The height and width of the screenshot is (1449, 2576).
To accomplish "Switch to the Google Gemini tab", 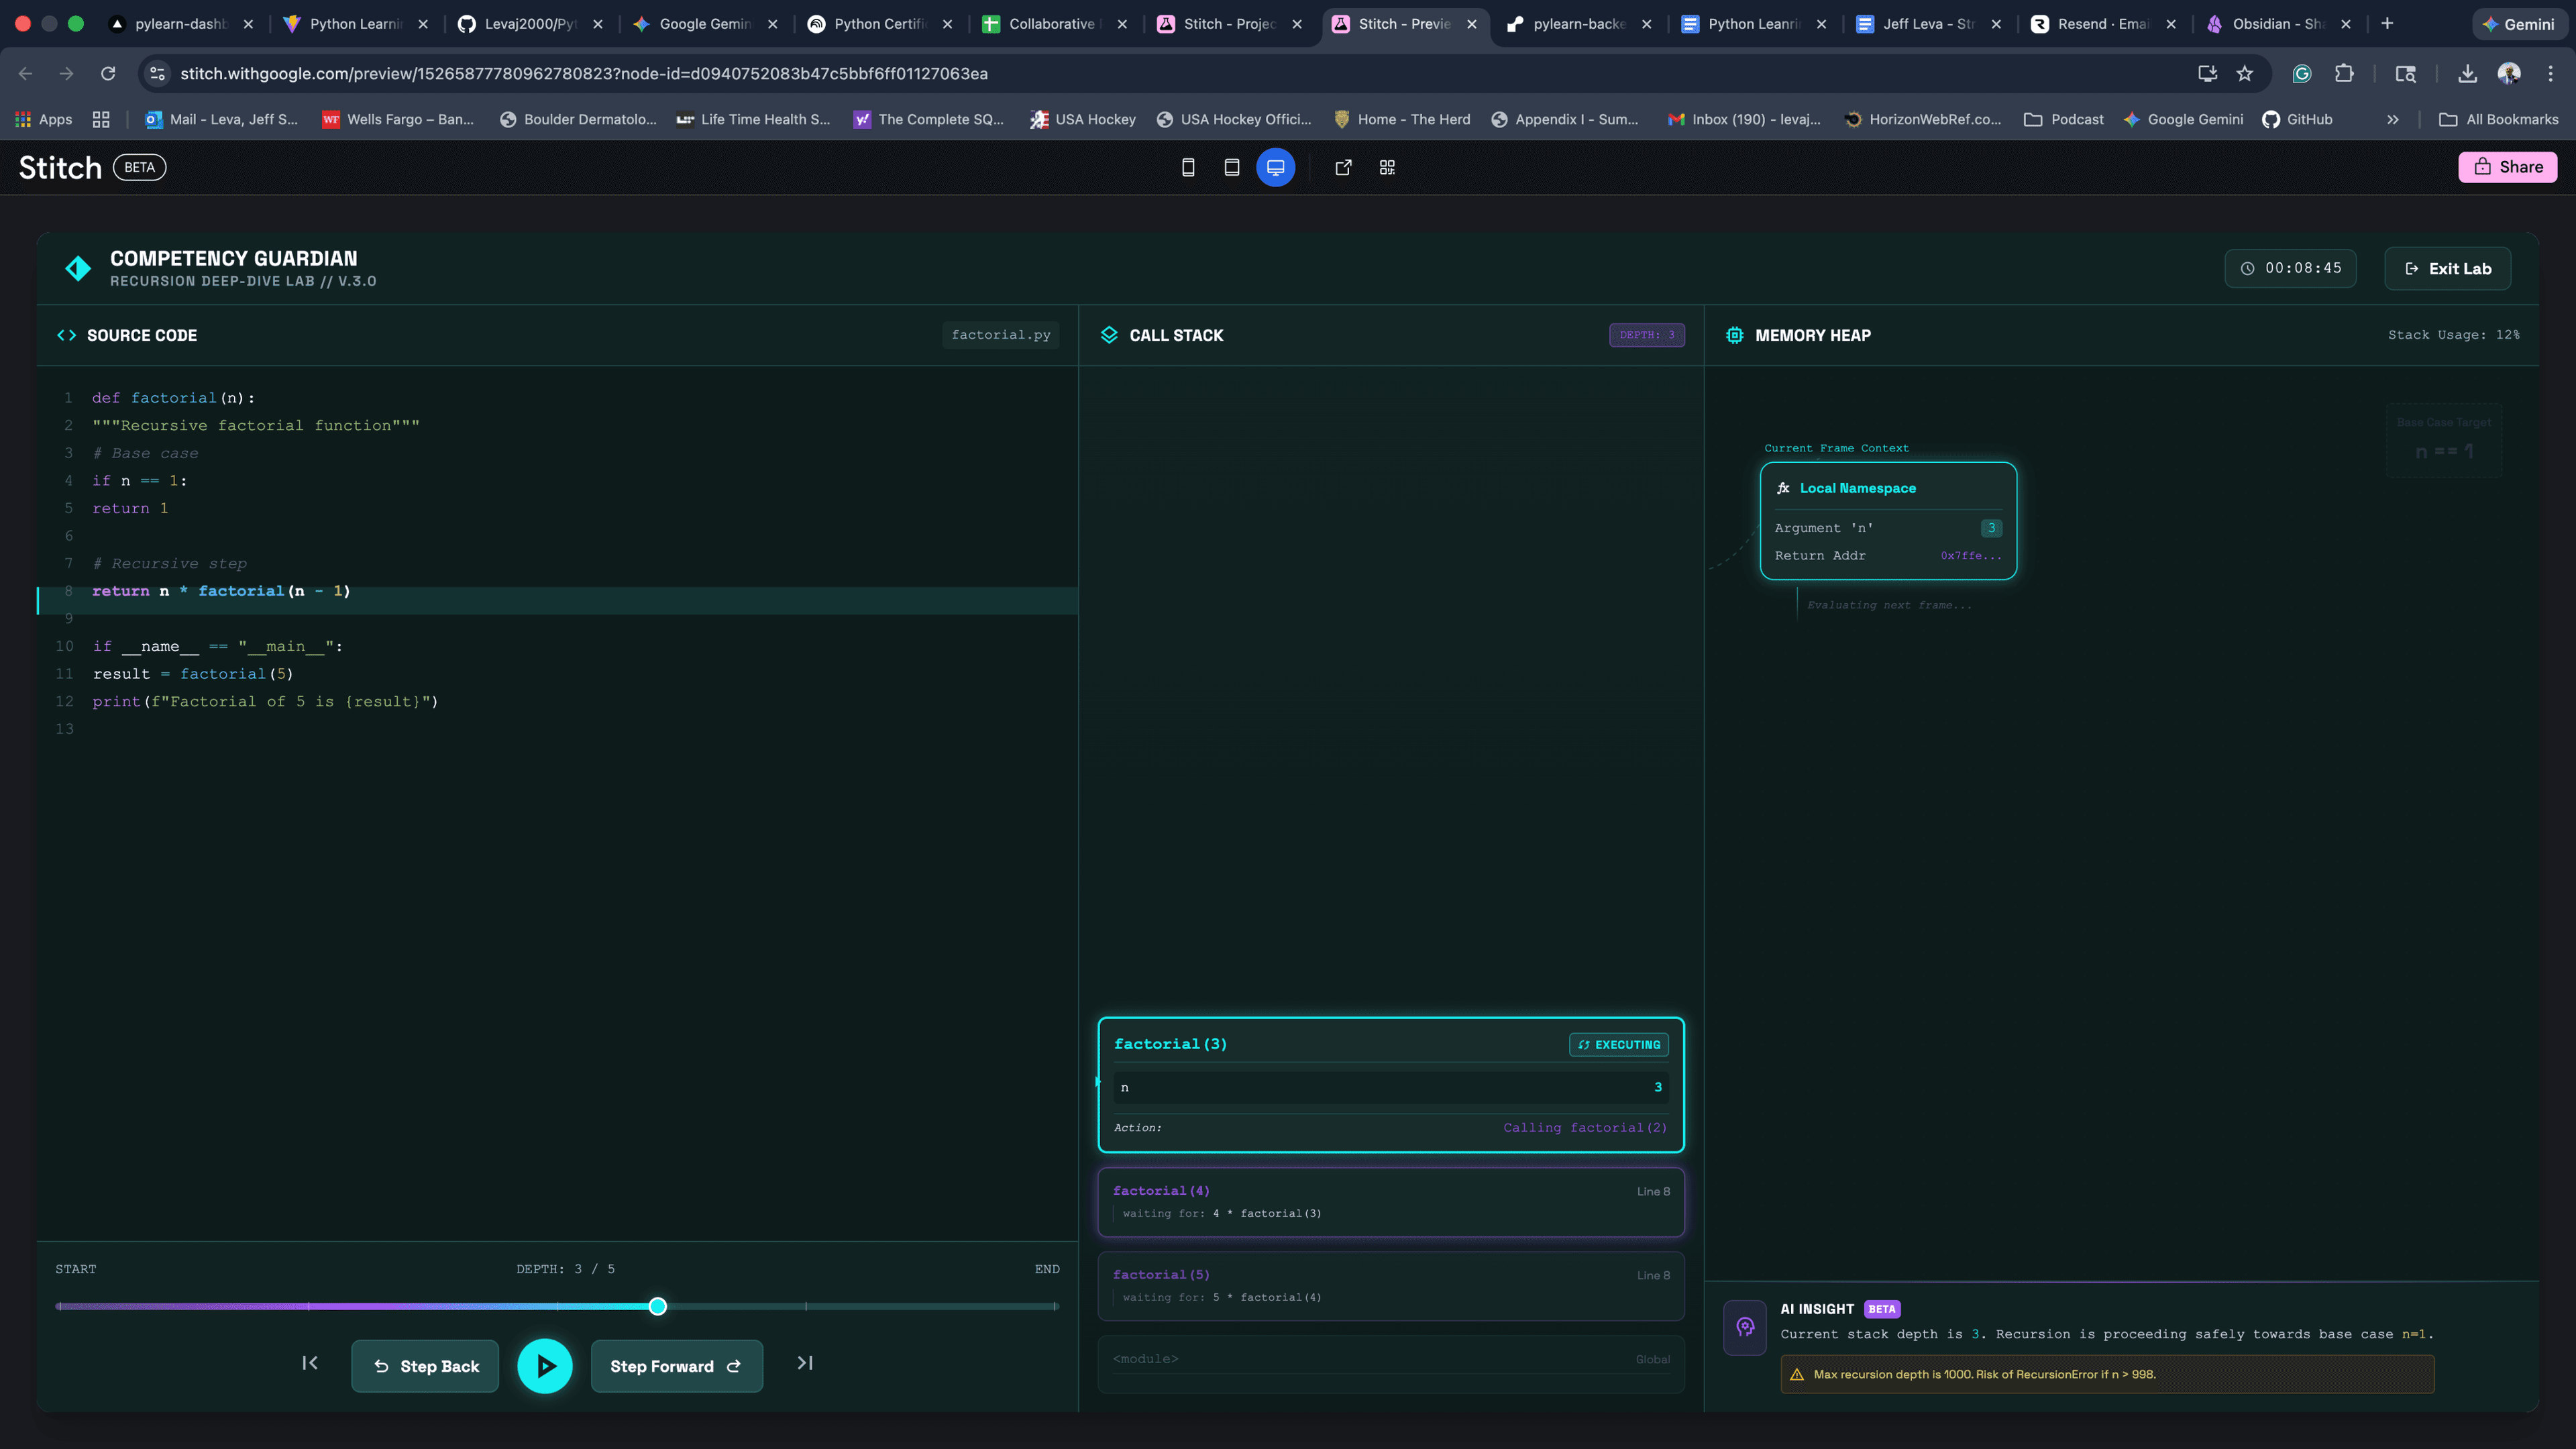I will click(x=704, y=23).
